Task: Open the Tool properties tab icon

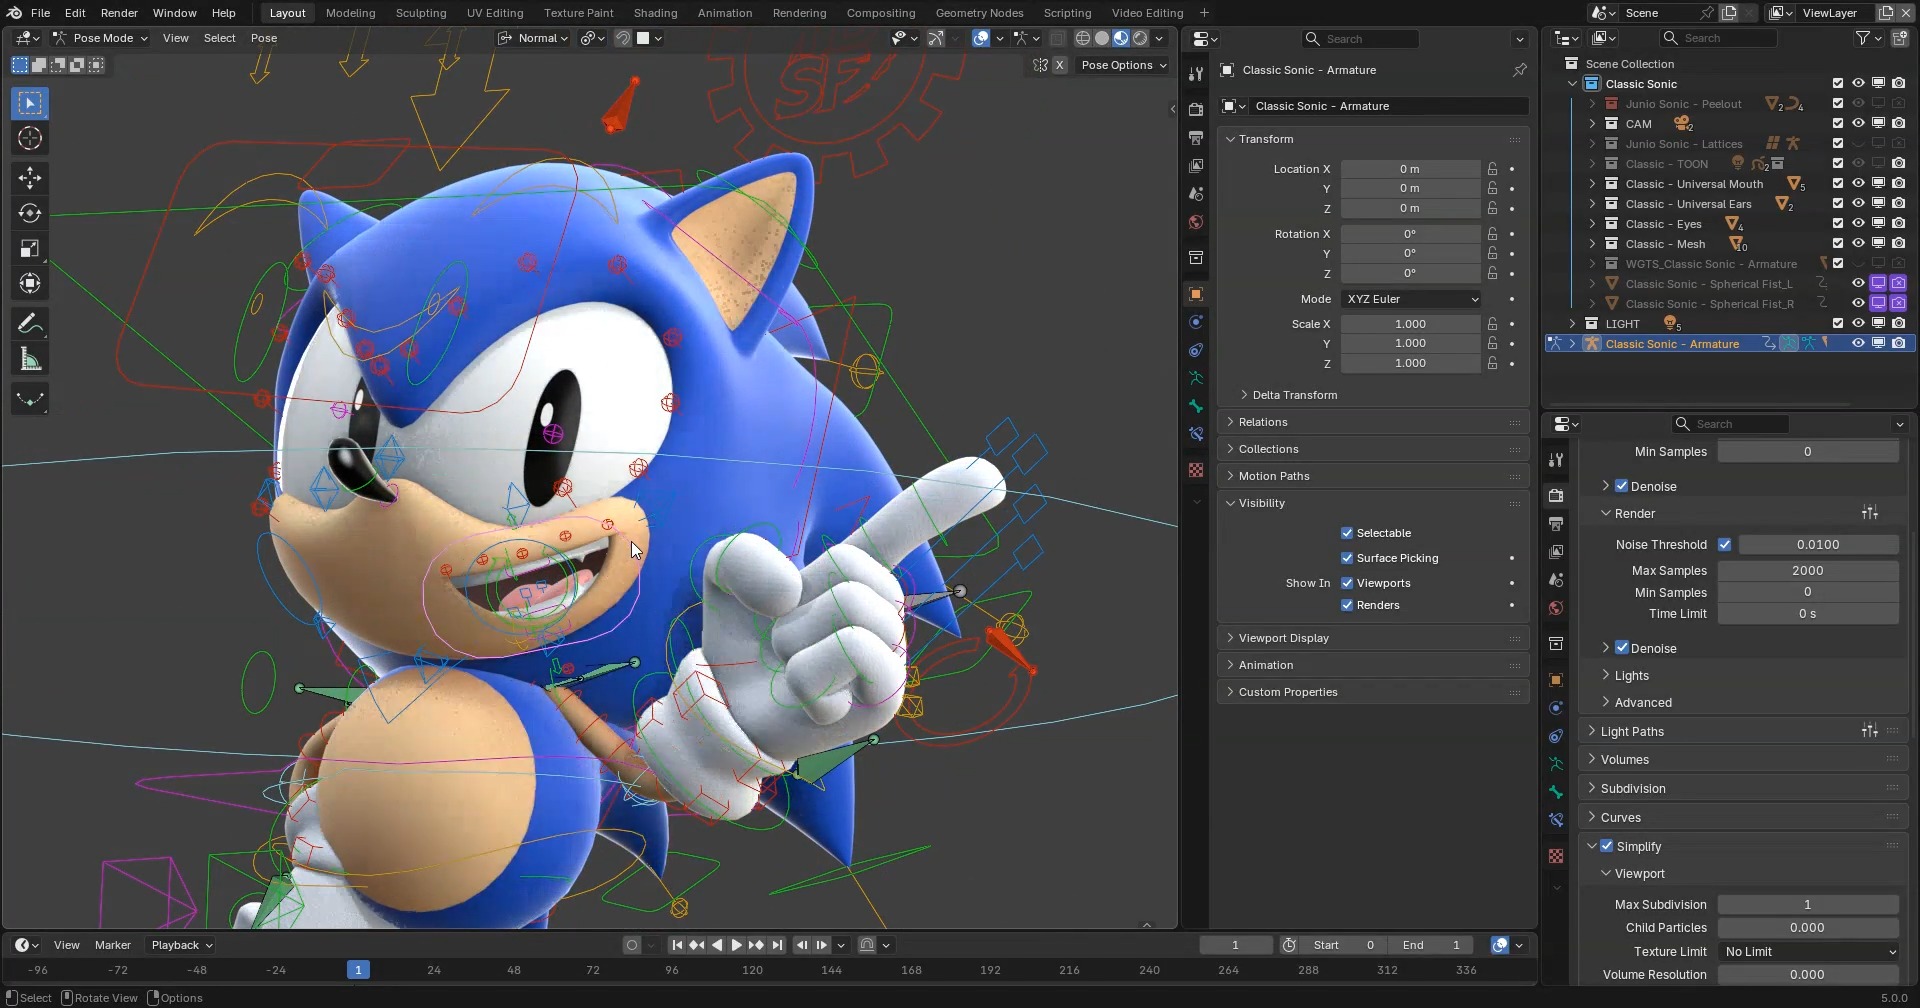Action: pos(1196,74)
